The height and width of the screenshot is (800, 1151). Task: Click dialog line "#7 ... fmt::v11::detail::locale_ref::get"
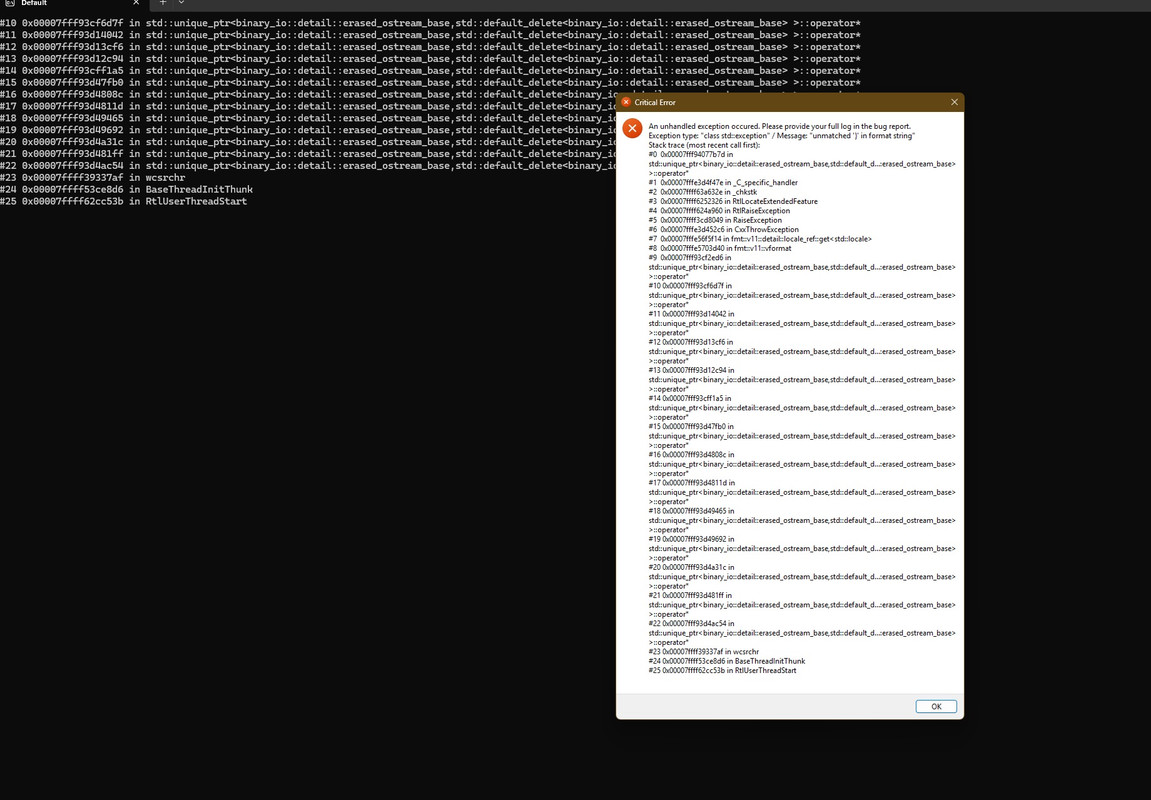coord(760,239)
